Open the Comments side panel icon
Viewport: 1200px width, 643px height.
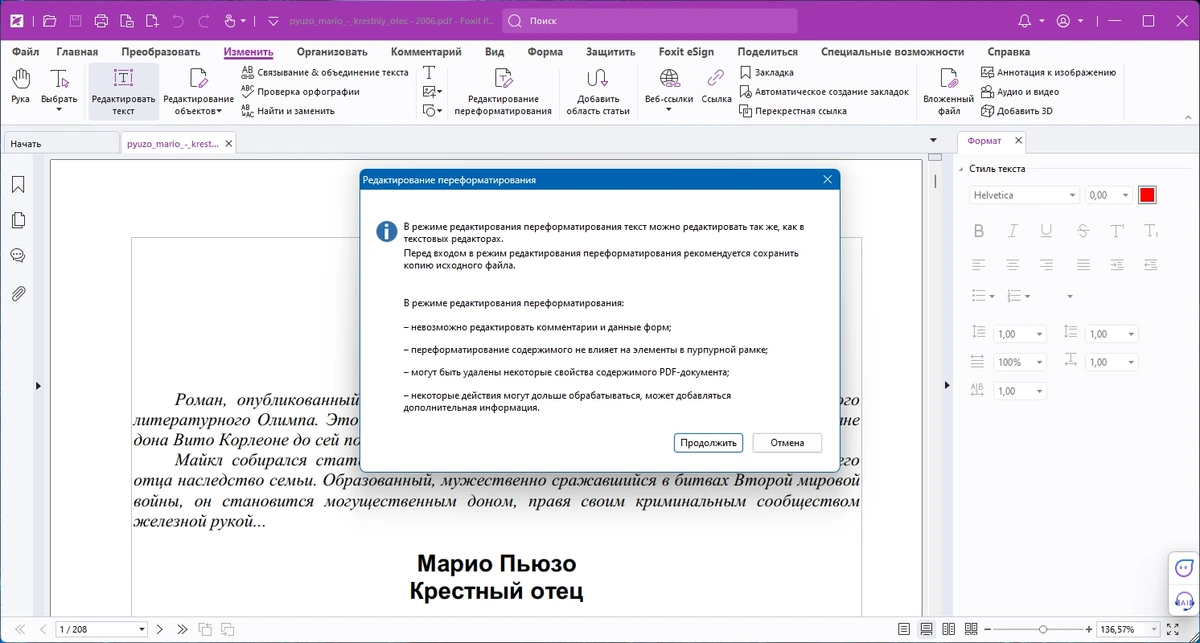point(18,256)
